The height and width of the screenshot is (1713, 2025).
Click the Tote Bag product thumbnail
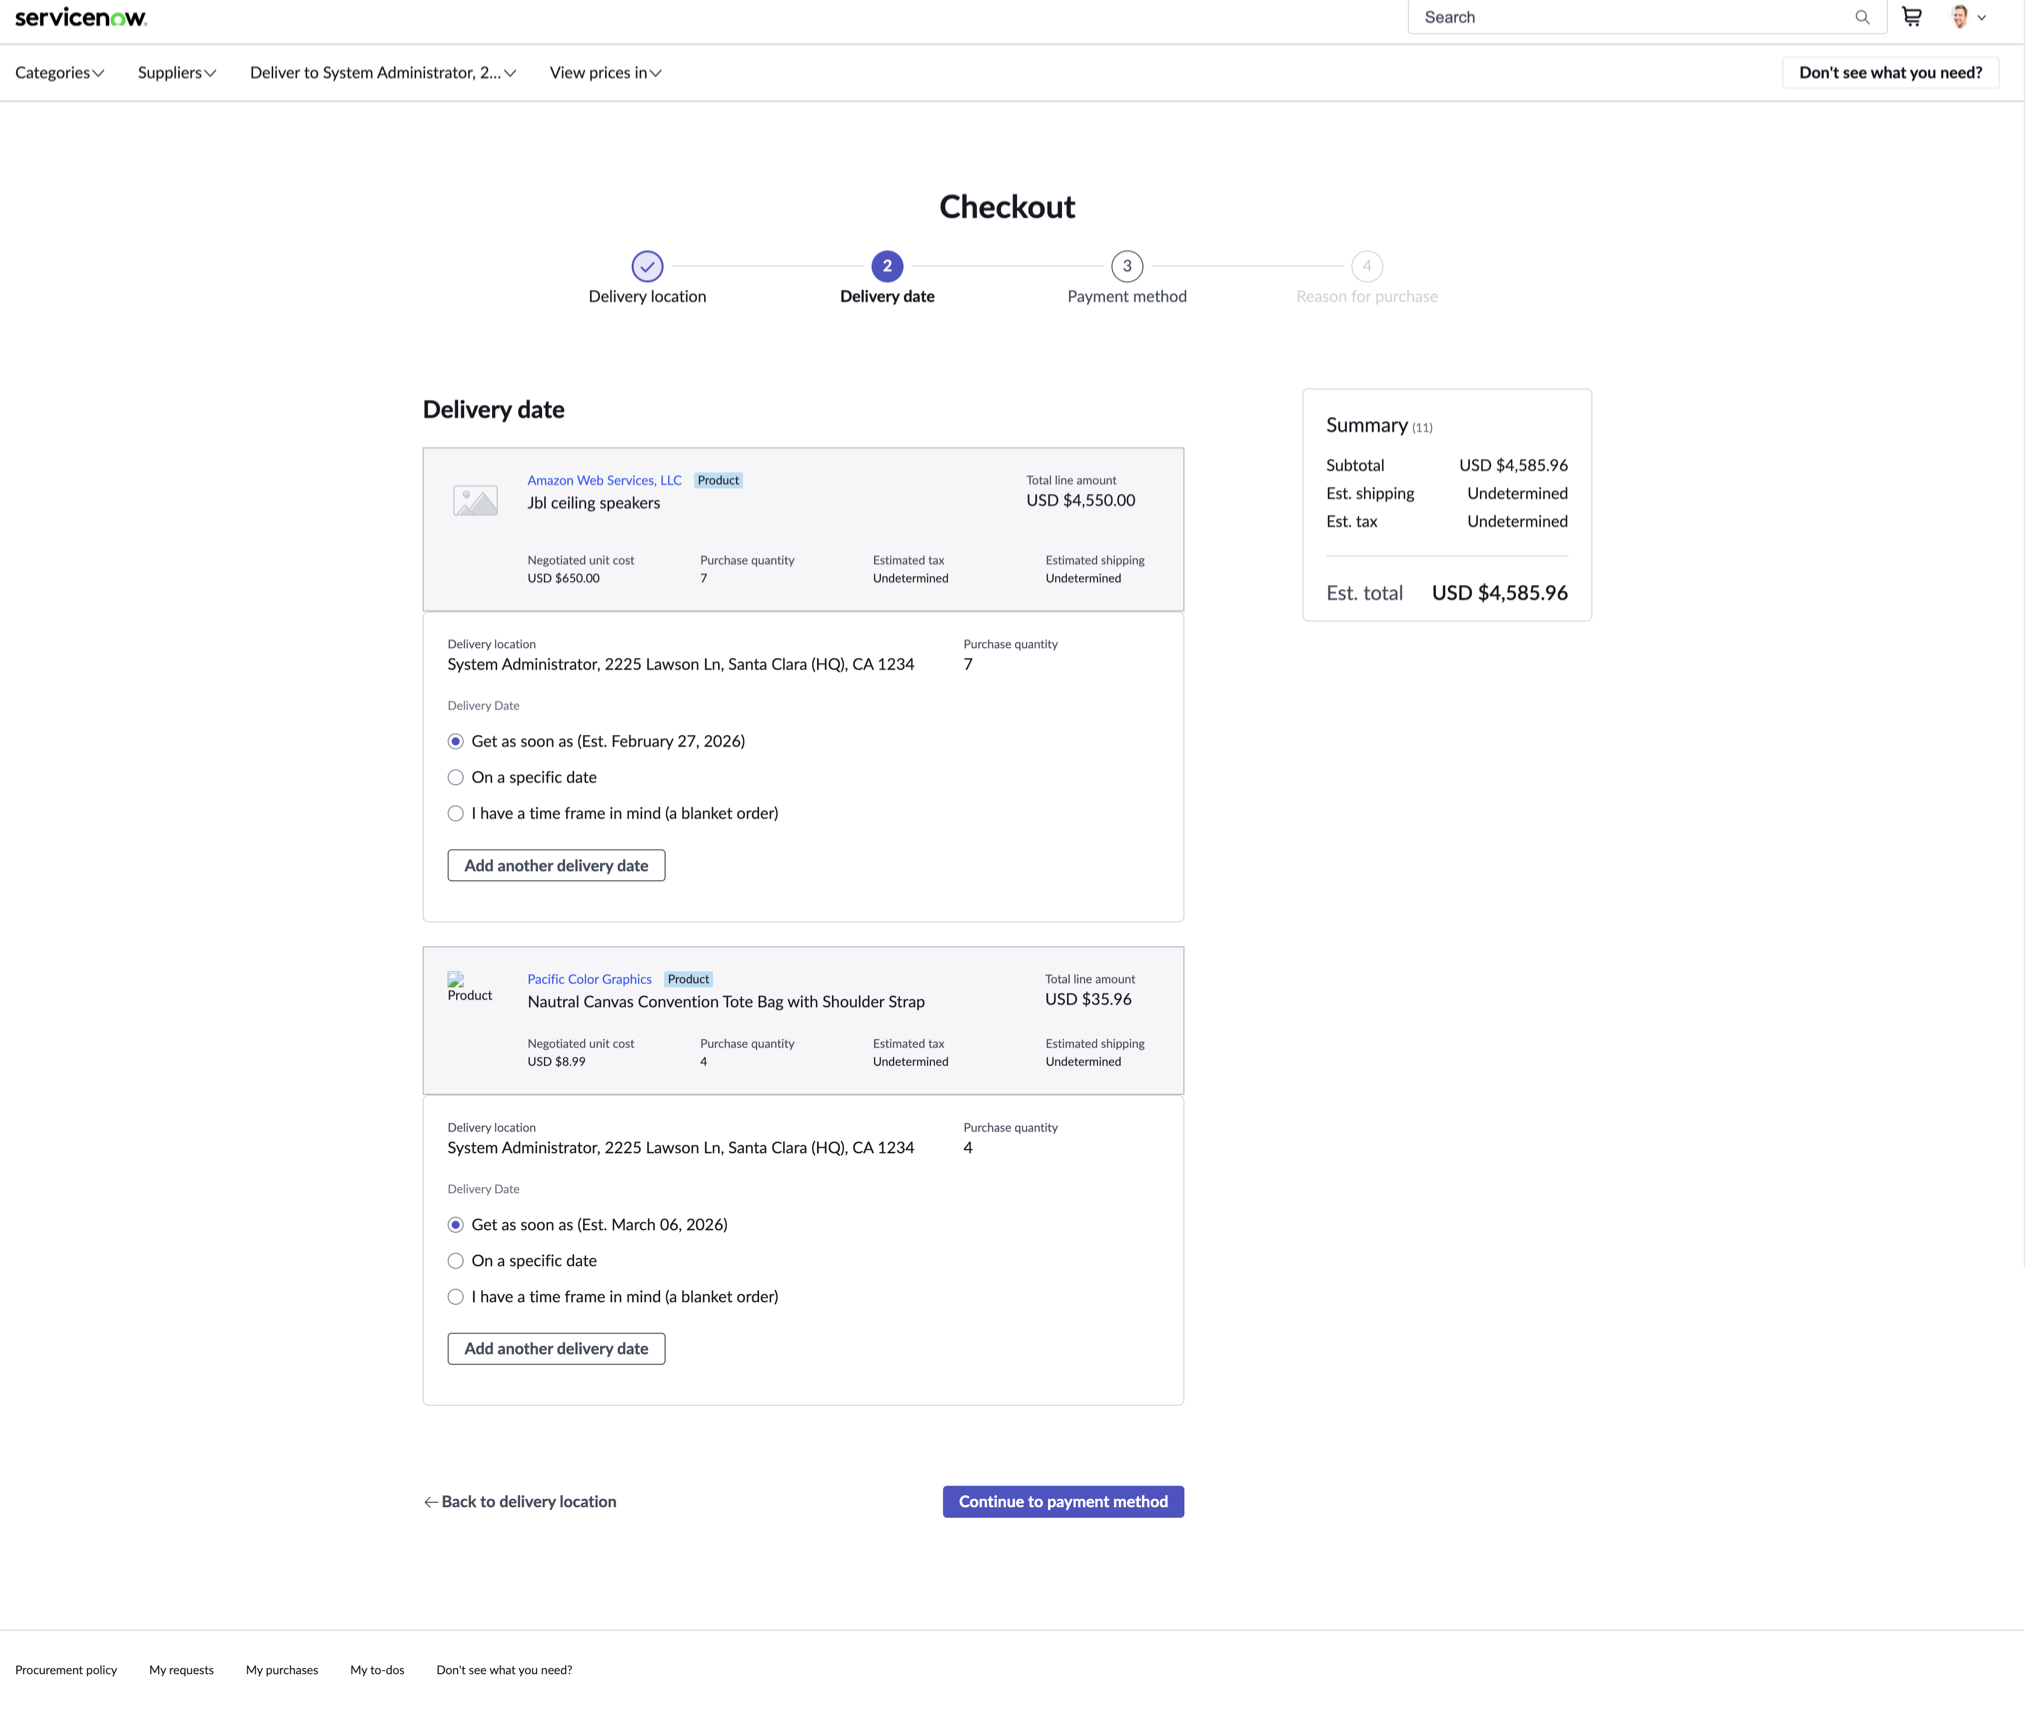tap(470, 988)
